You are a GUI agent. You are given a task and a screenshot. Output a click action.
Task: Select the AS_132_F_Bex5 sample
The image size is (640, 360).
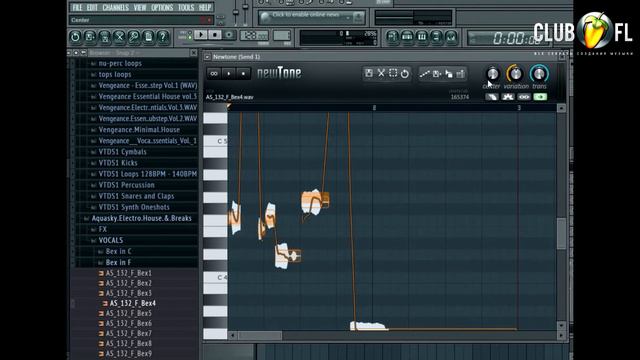[x=128, y=313]
